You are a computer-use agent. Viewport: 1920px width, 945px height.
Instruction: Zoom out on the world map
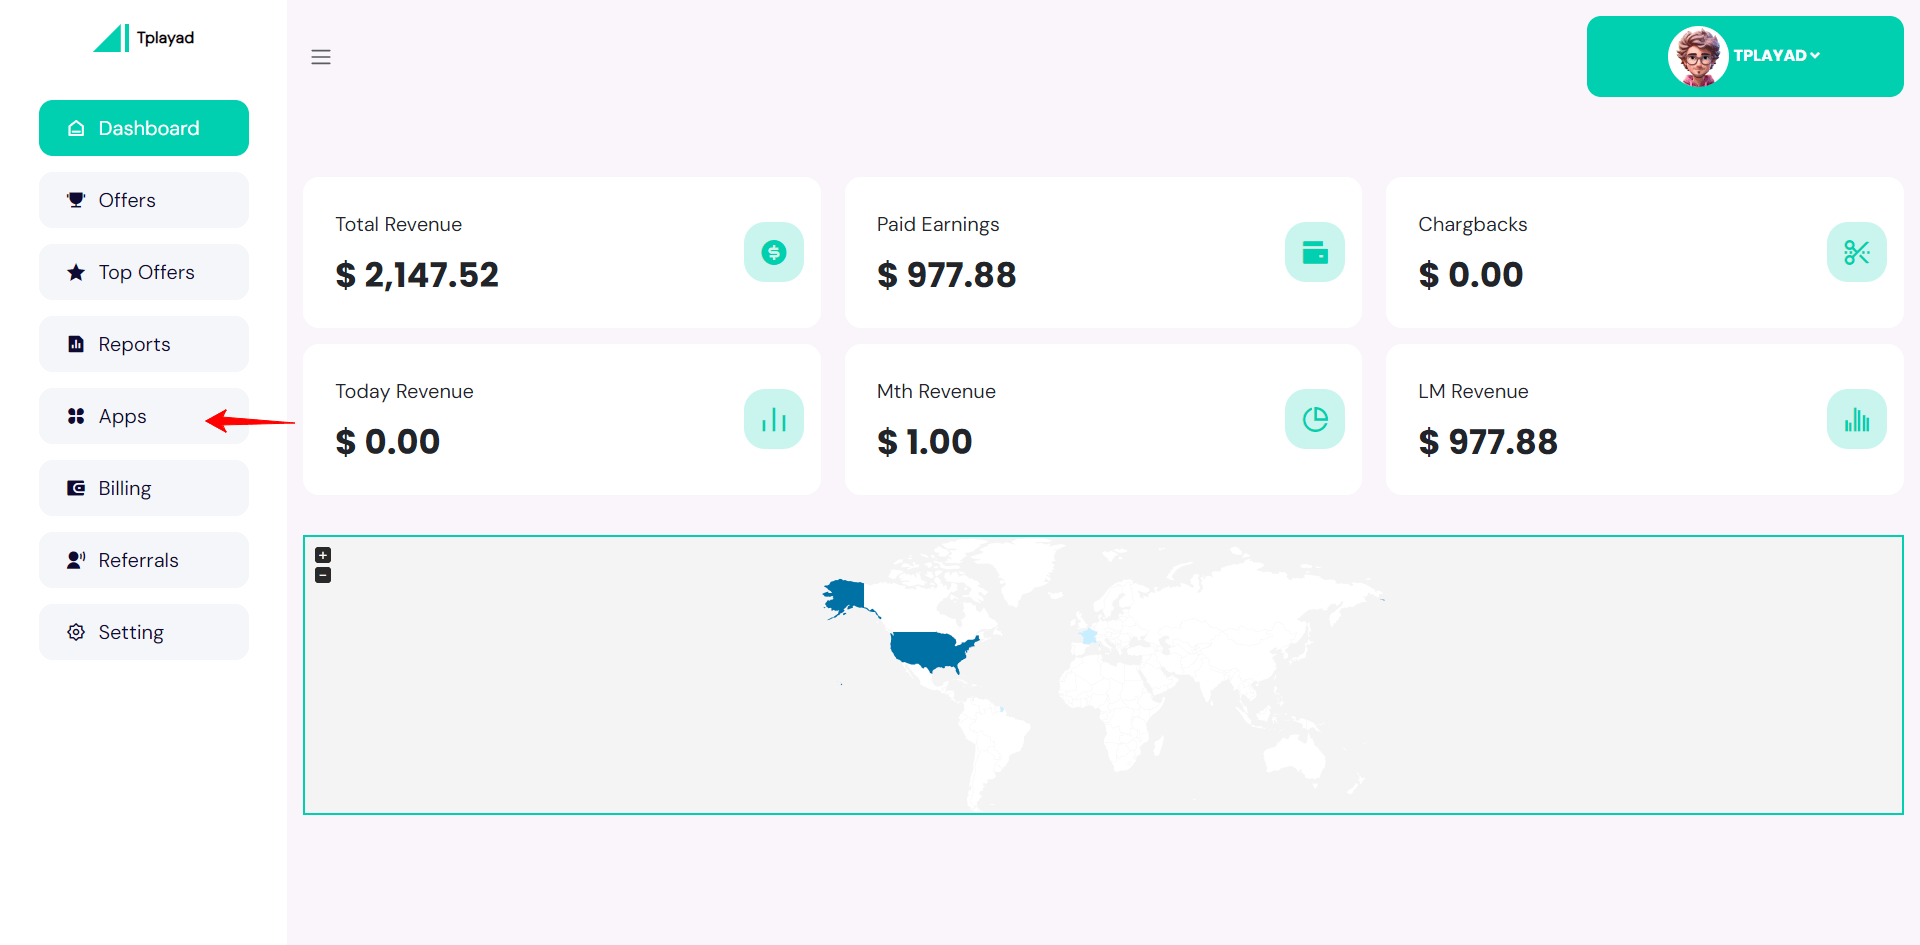click(x=323, y=575)
